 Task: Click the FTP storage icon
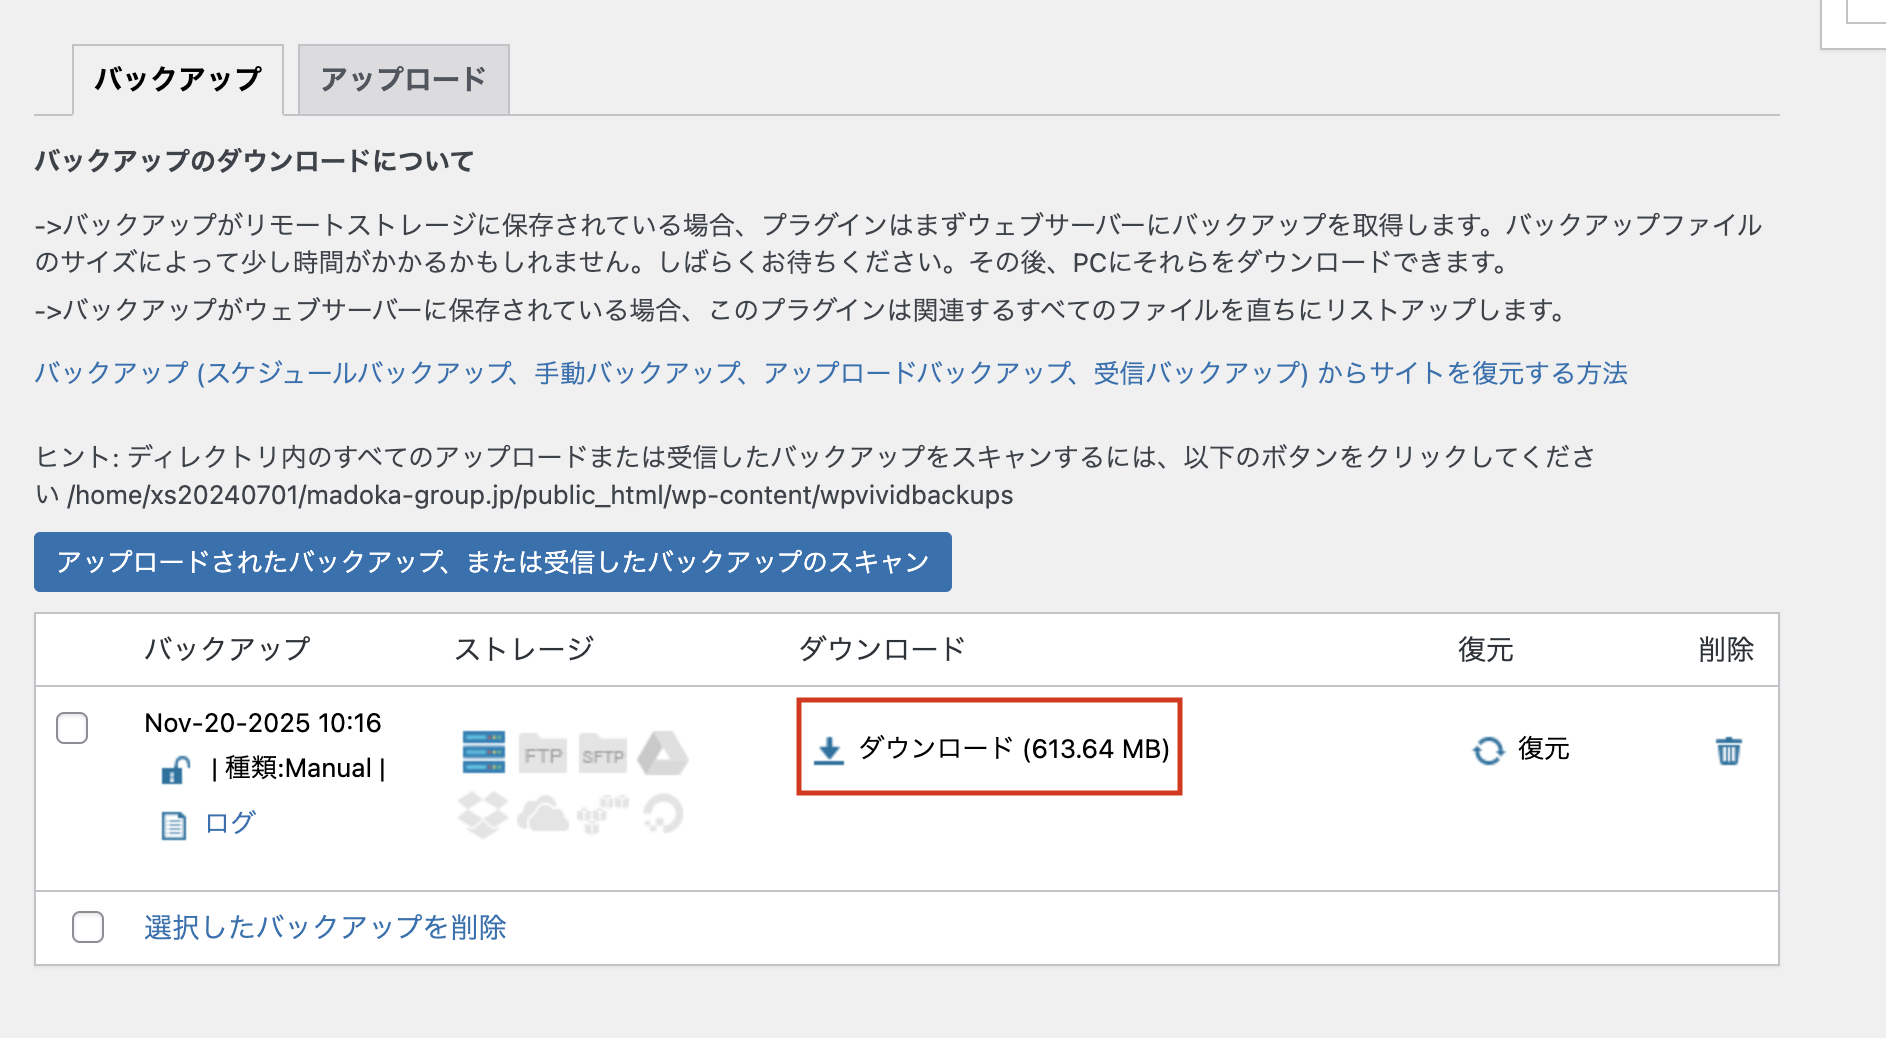[541, 755]
